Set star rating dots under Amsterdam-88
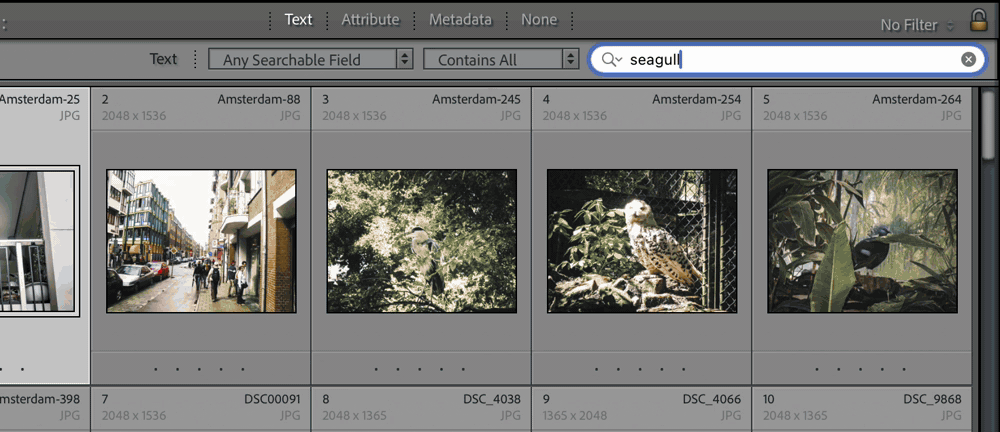 point(199,369)
